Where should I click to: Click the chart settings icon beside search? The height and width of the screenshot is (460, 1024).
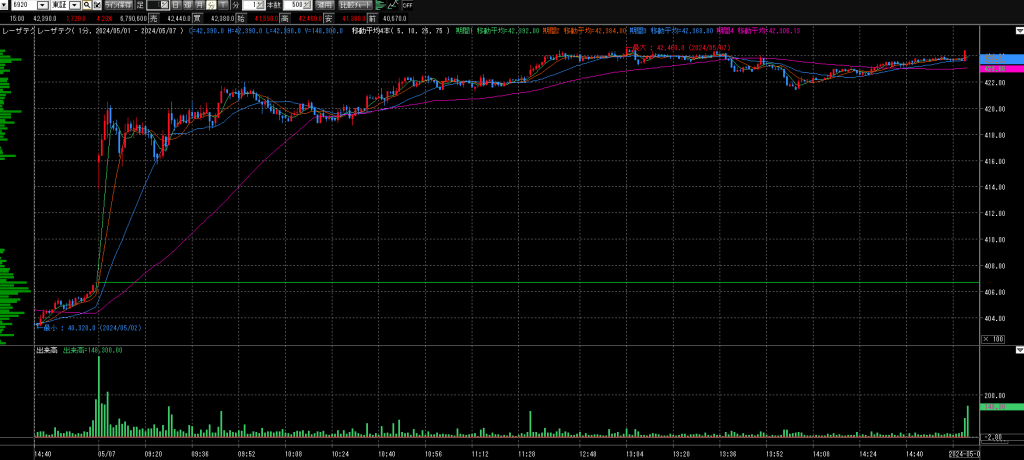[x=97, y=5]
